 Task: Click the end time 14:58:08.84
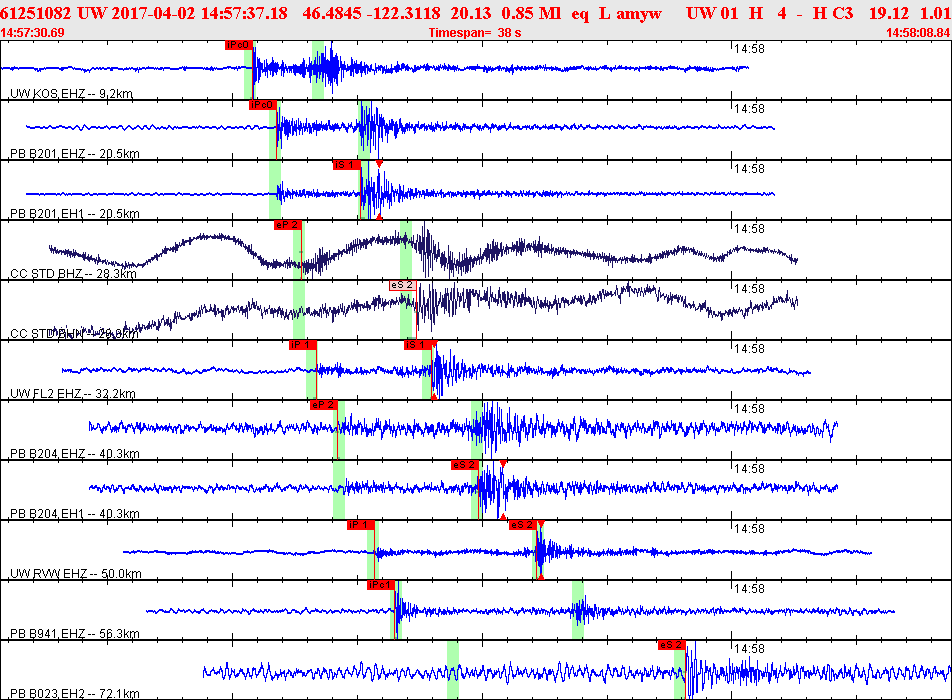click(x=919, y=33)
